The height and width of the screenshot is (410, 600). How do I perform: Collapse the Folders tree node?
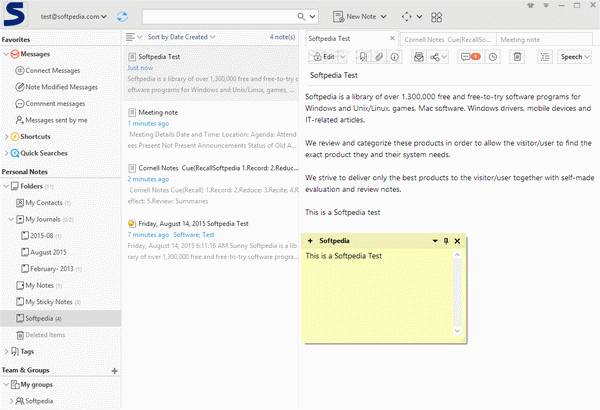tap(6, 186)
